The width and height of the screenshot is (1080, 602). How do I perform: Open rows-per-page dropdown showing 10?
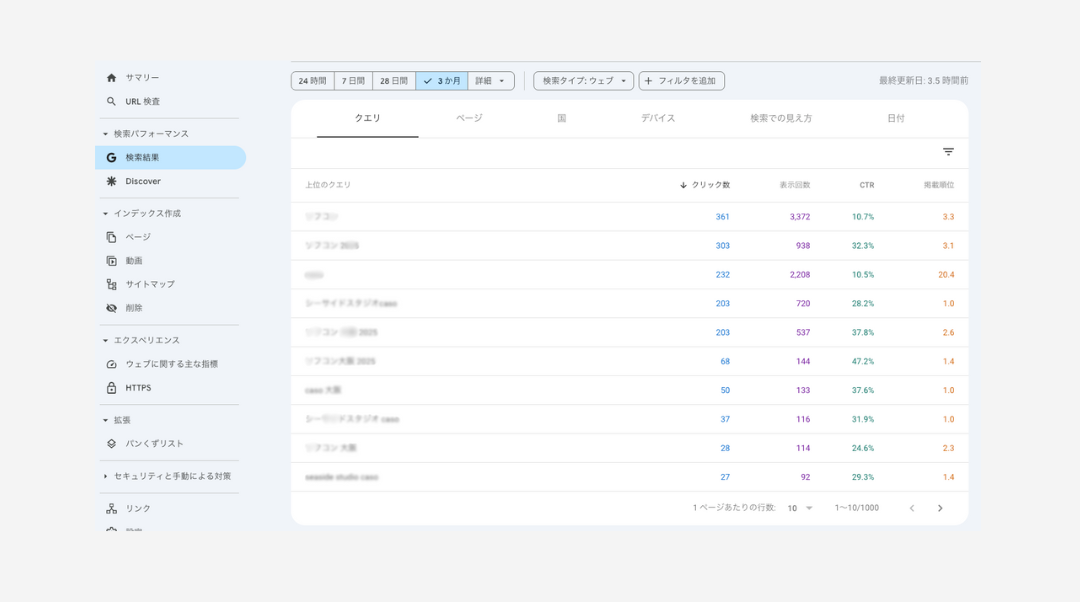[x=800, y=508]
